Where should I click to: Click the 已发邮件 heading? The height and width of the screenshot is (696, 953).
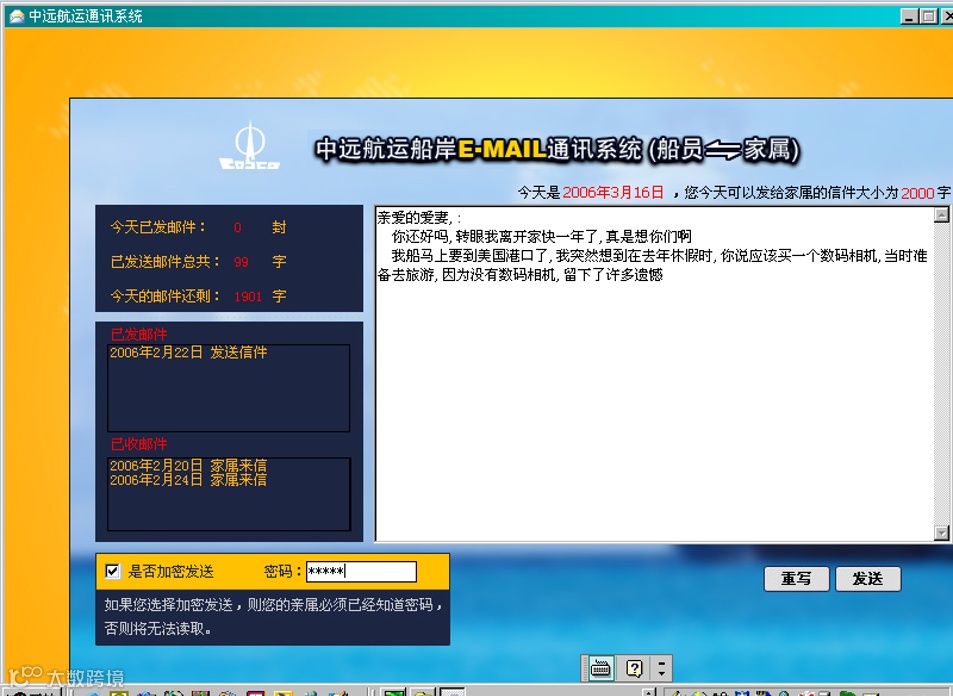point(139,334)
